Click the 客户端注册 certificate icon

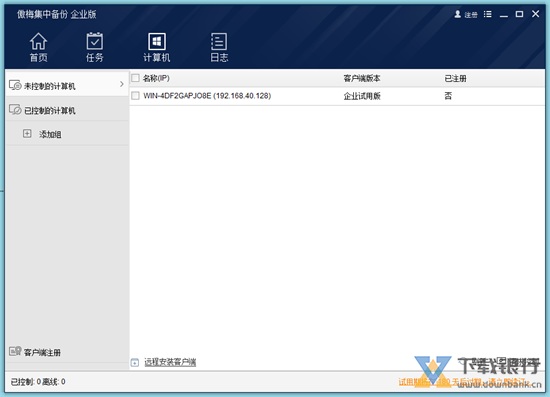(15, 351)
